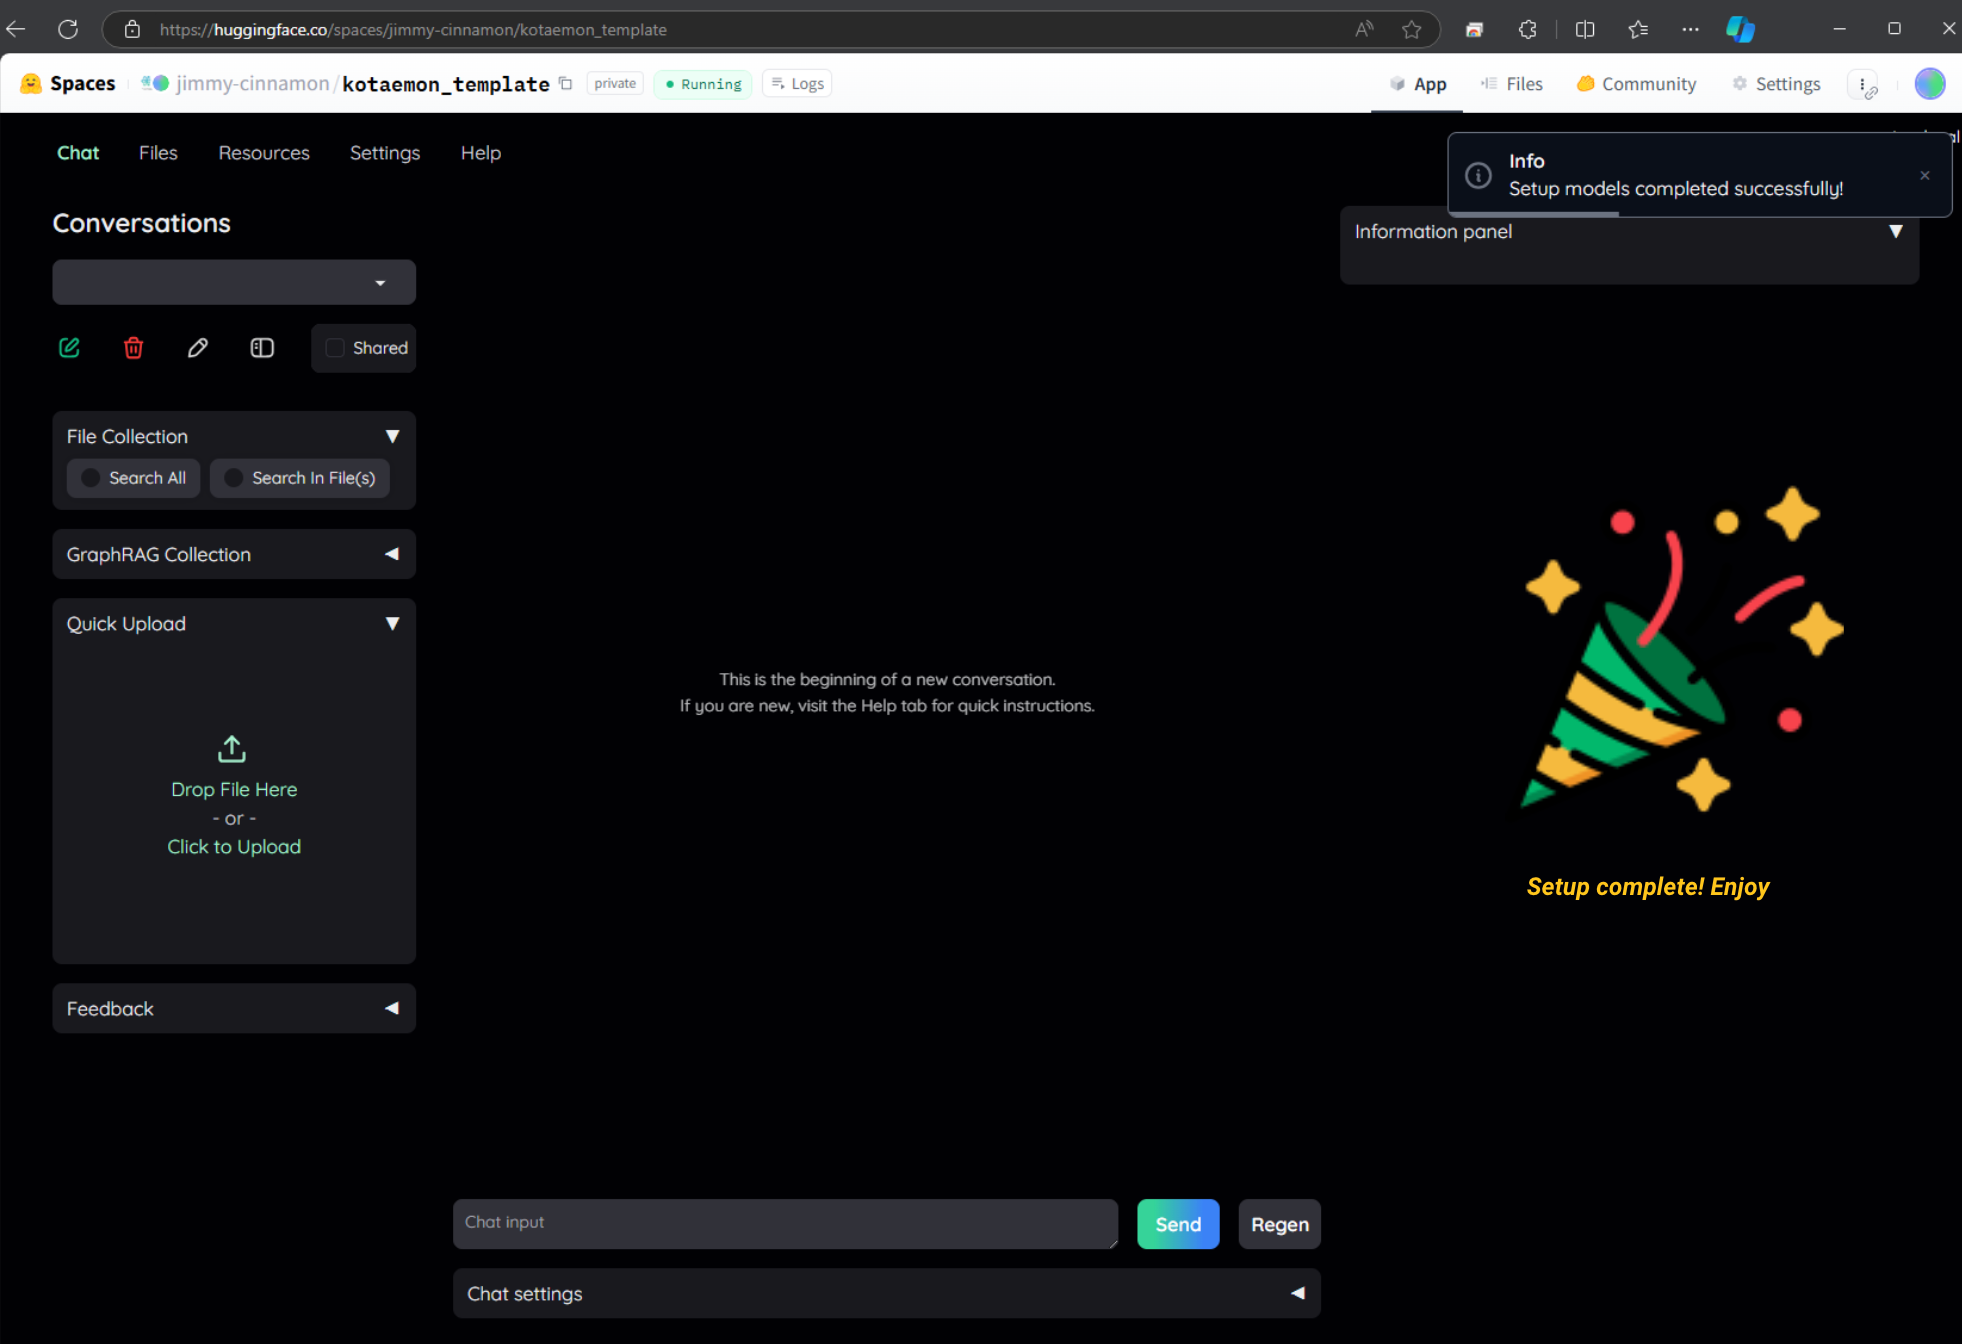The image size is (1962, 1344).
Task: Click the new conversation icon
Action: point(69,348)
